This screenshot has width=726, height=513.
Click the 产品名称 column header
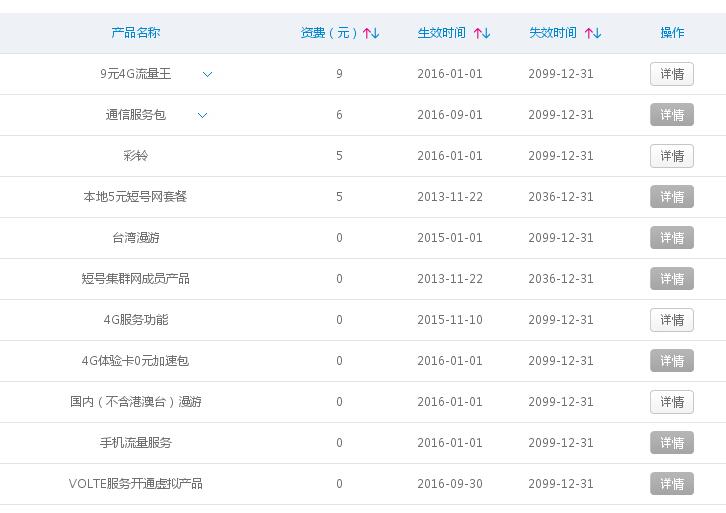tap(135, 33)
